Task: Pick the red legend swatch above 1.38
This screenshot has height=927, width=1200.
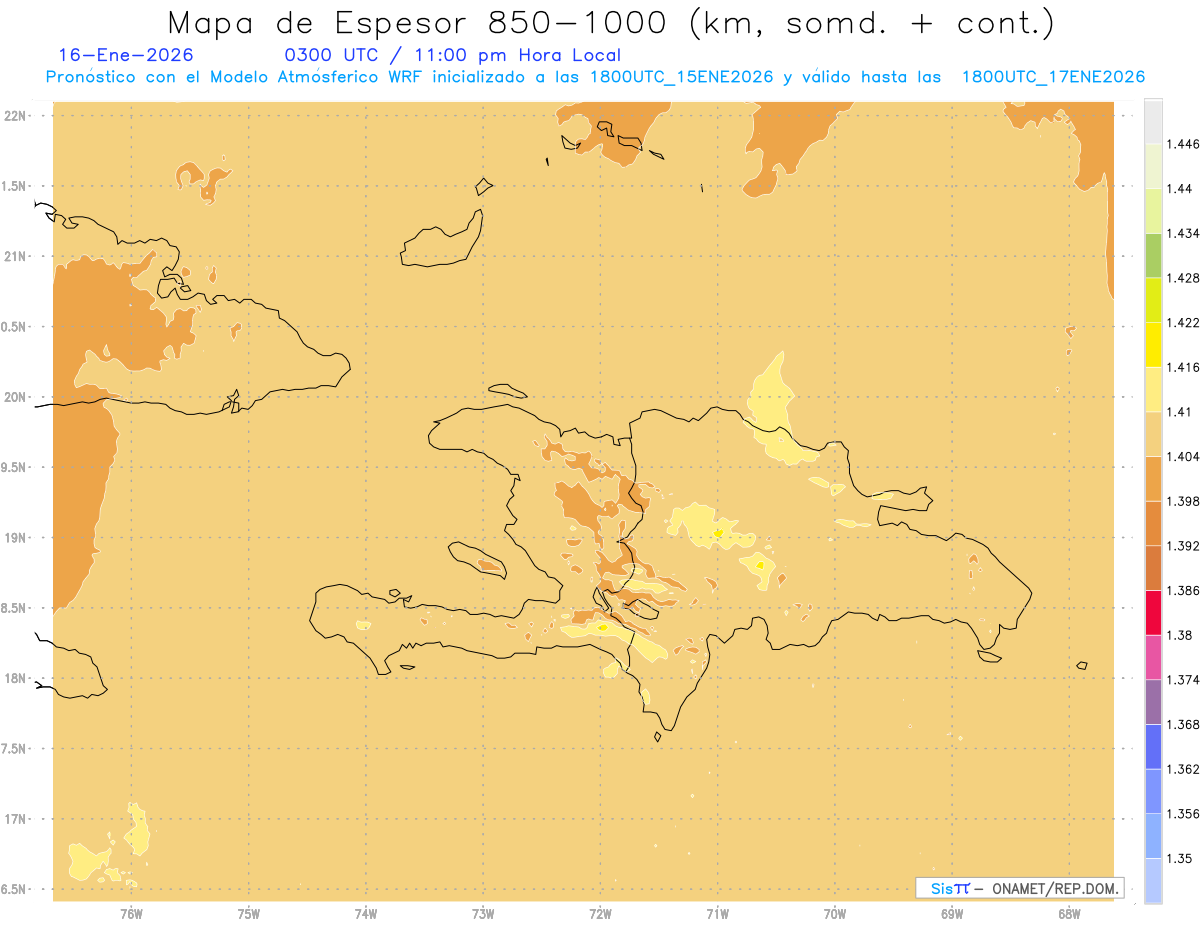Action: click(x=1153, y=612)
